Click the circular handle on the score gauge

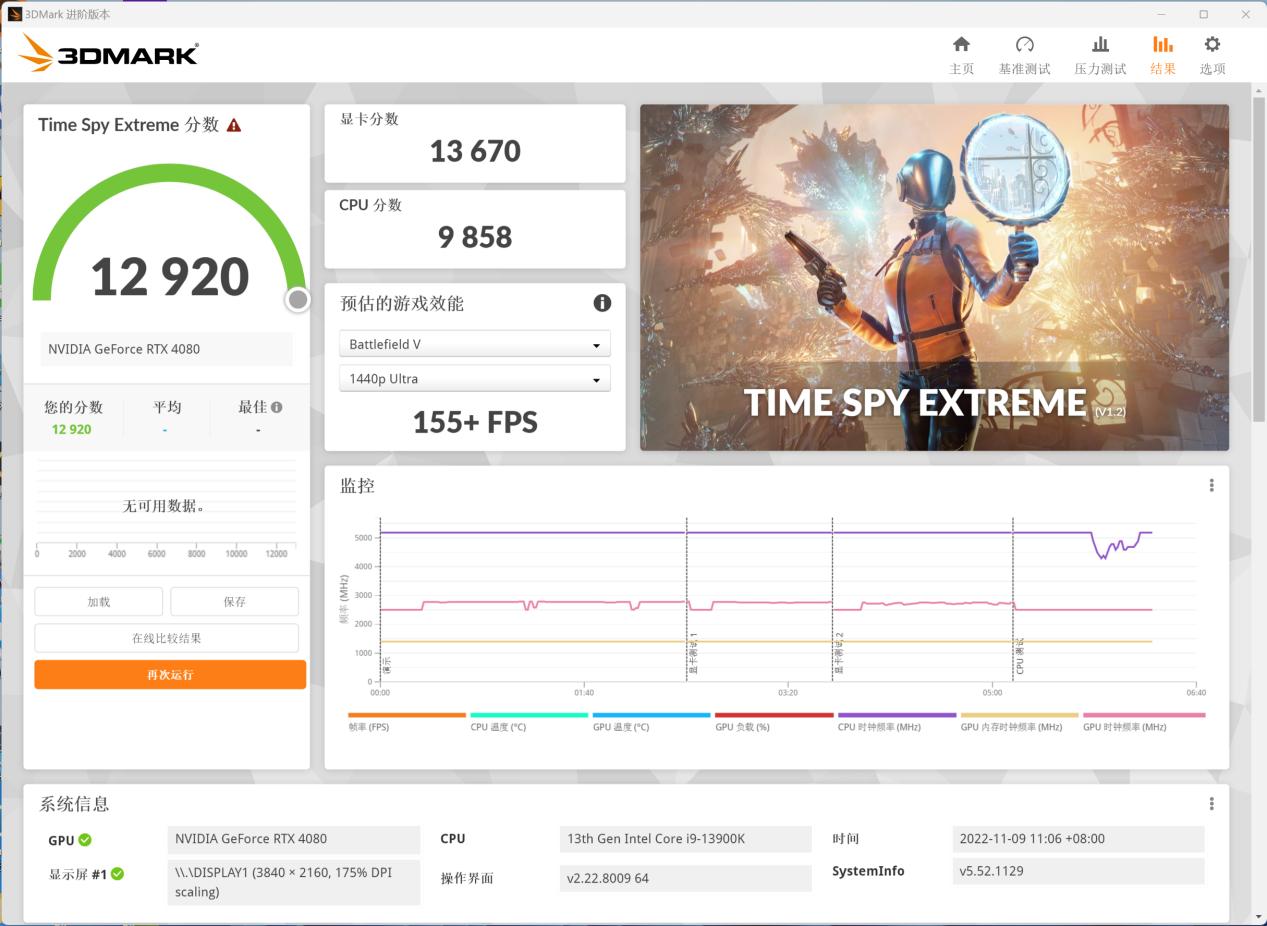tap(297, 298)
